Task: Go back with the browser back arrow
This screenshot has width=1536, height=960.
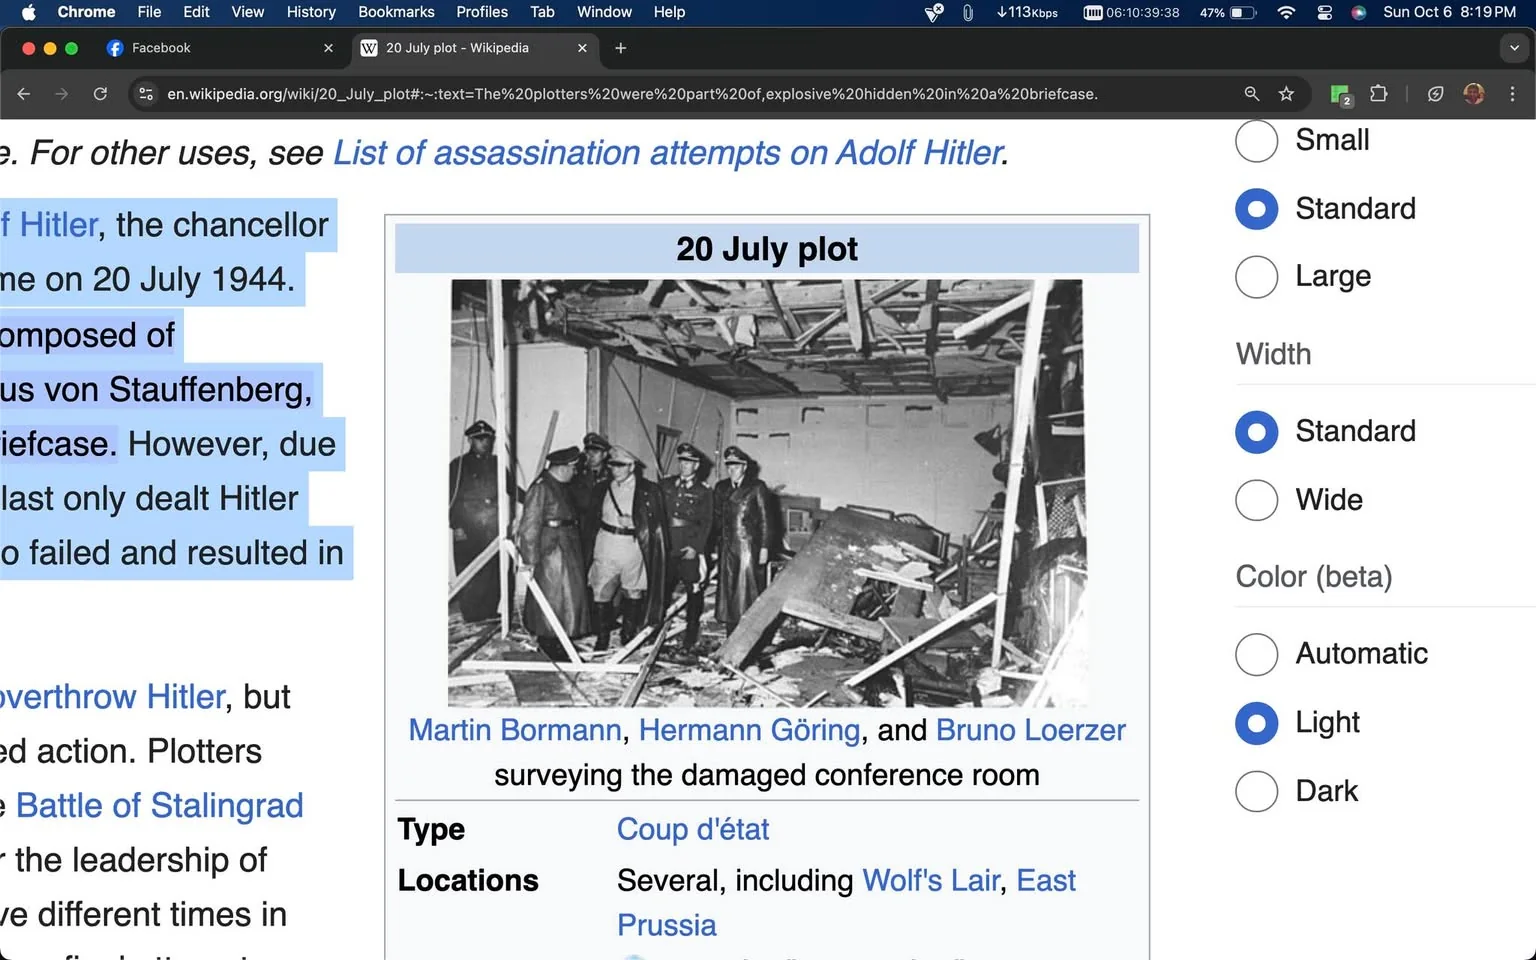Action: pyautogui.click(x=24, y=94)
